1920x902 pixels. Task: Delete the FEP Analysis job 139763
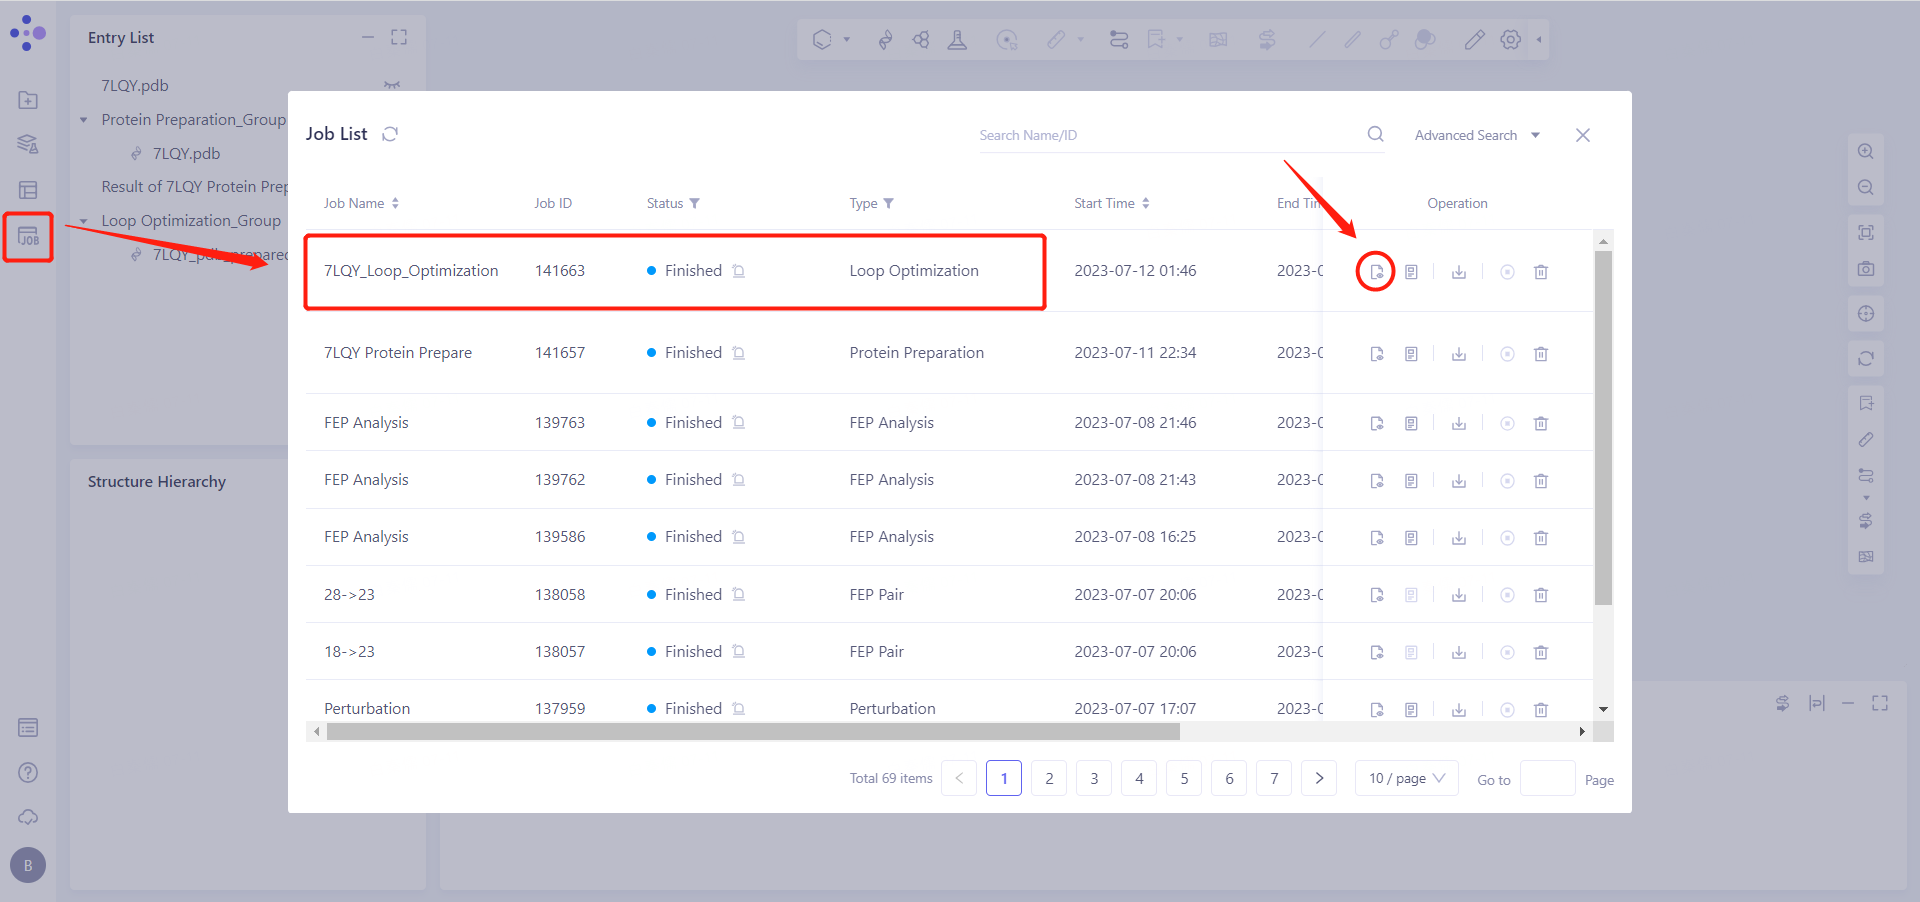1541,424
